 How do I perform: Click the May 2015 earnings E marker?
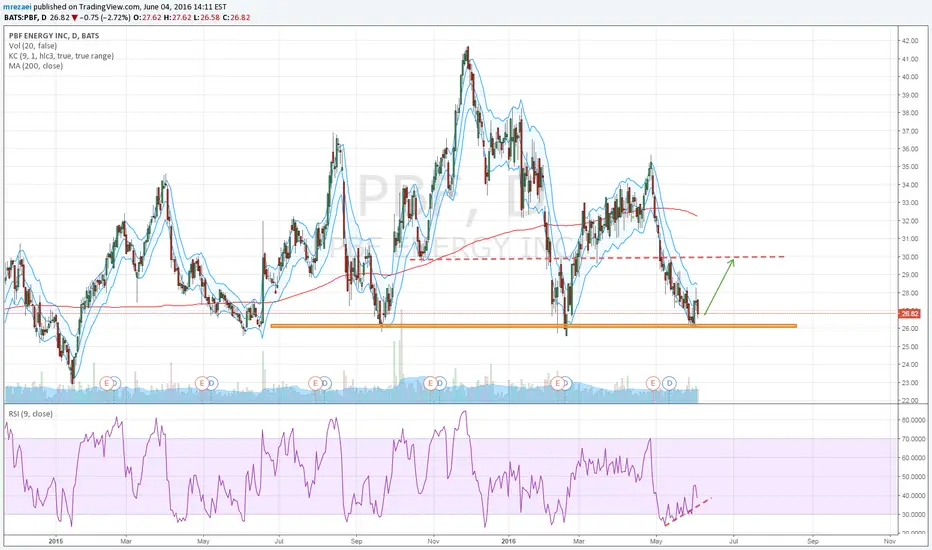(202, 383)
